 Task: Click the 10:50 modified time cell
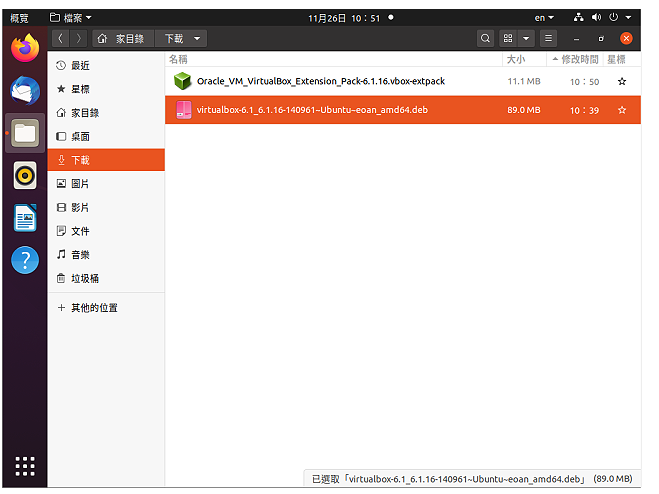584,82
